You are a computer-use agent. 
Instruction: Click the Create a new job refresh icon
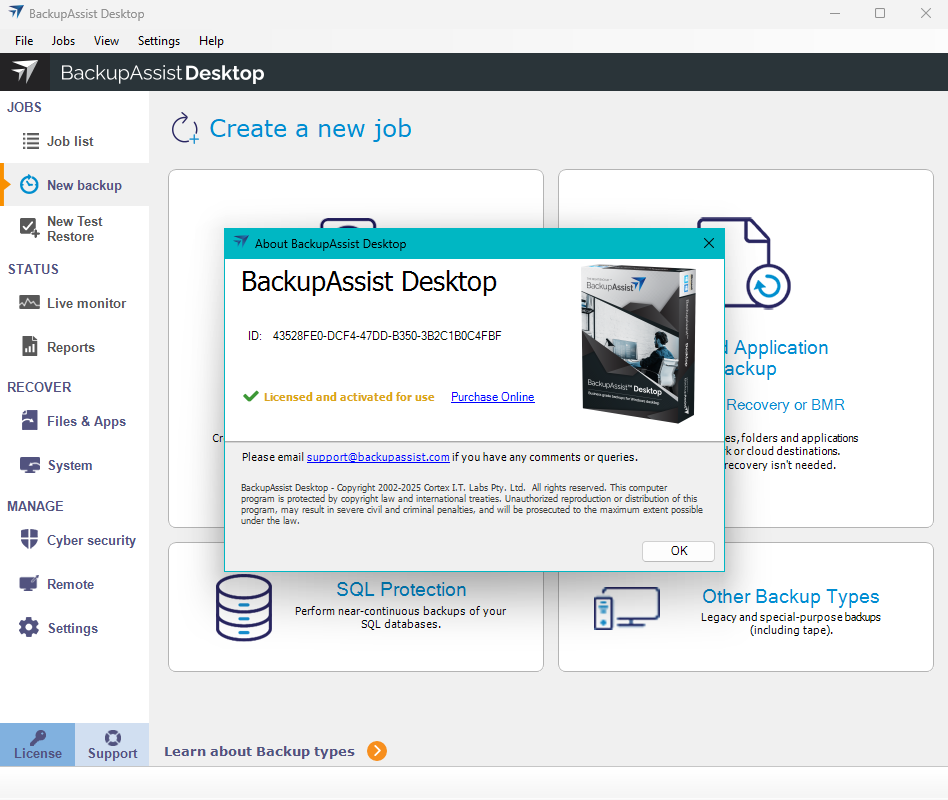click(185, 128)
